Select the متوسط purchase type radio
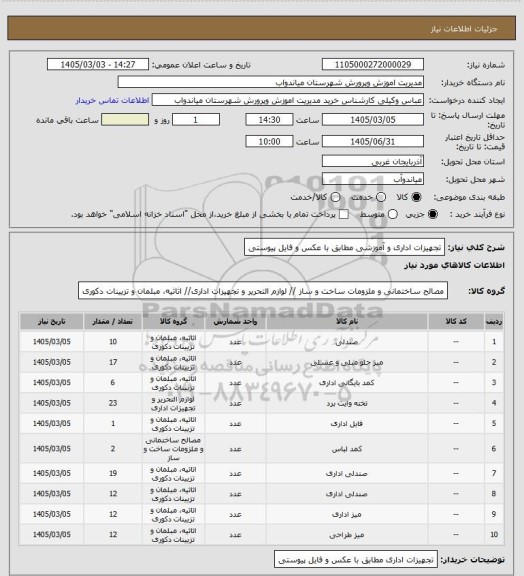Viewport: 524px width, 576px height. click(x=392, y=214)
